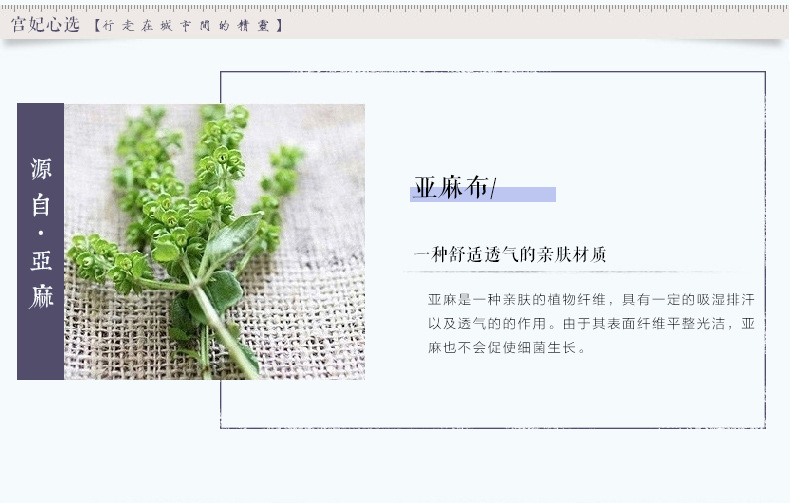Viewport: 790px width, 503px height.
Task: Click the line starting 亚麻是一种亲肤的植物纤维
Action: 591,300
